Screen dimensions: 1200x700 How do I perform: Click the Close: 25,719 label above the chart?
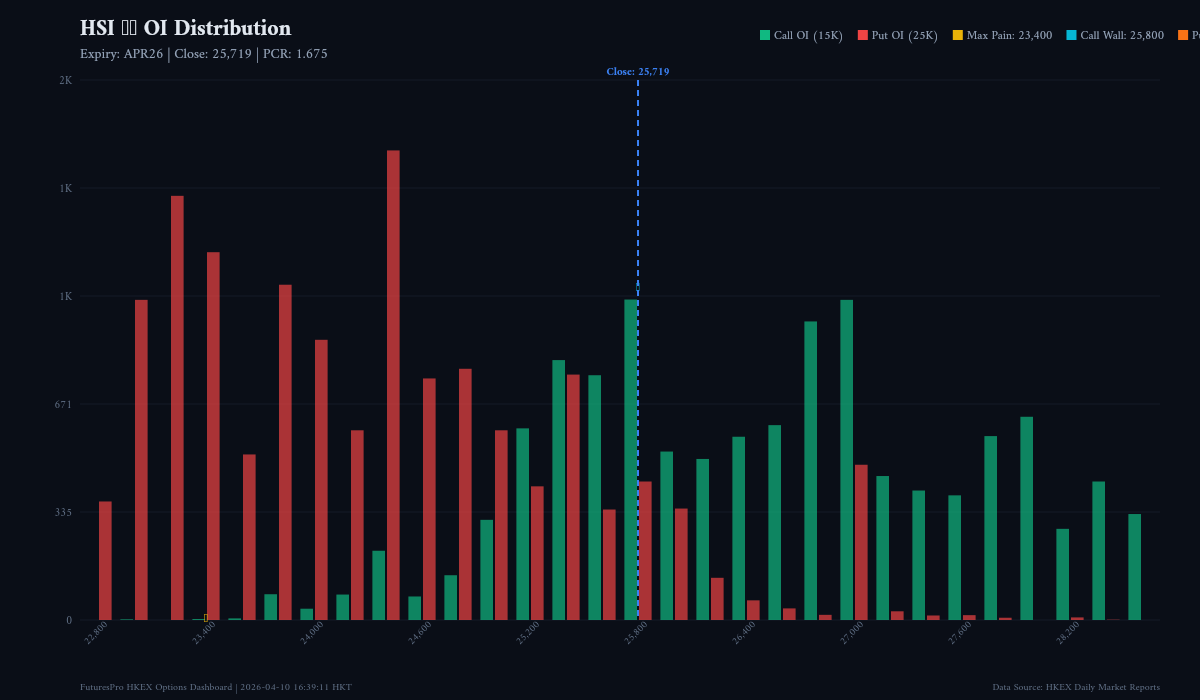(639, 71)
